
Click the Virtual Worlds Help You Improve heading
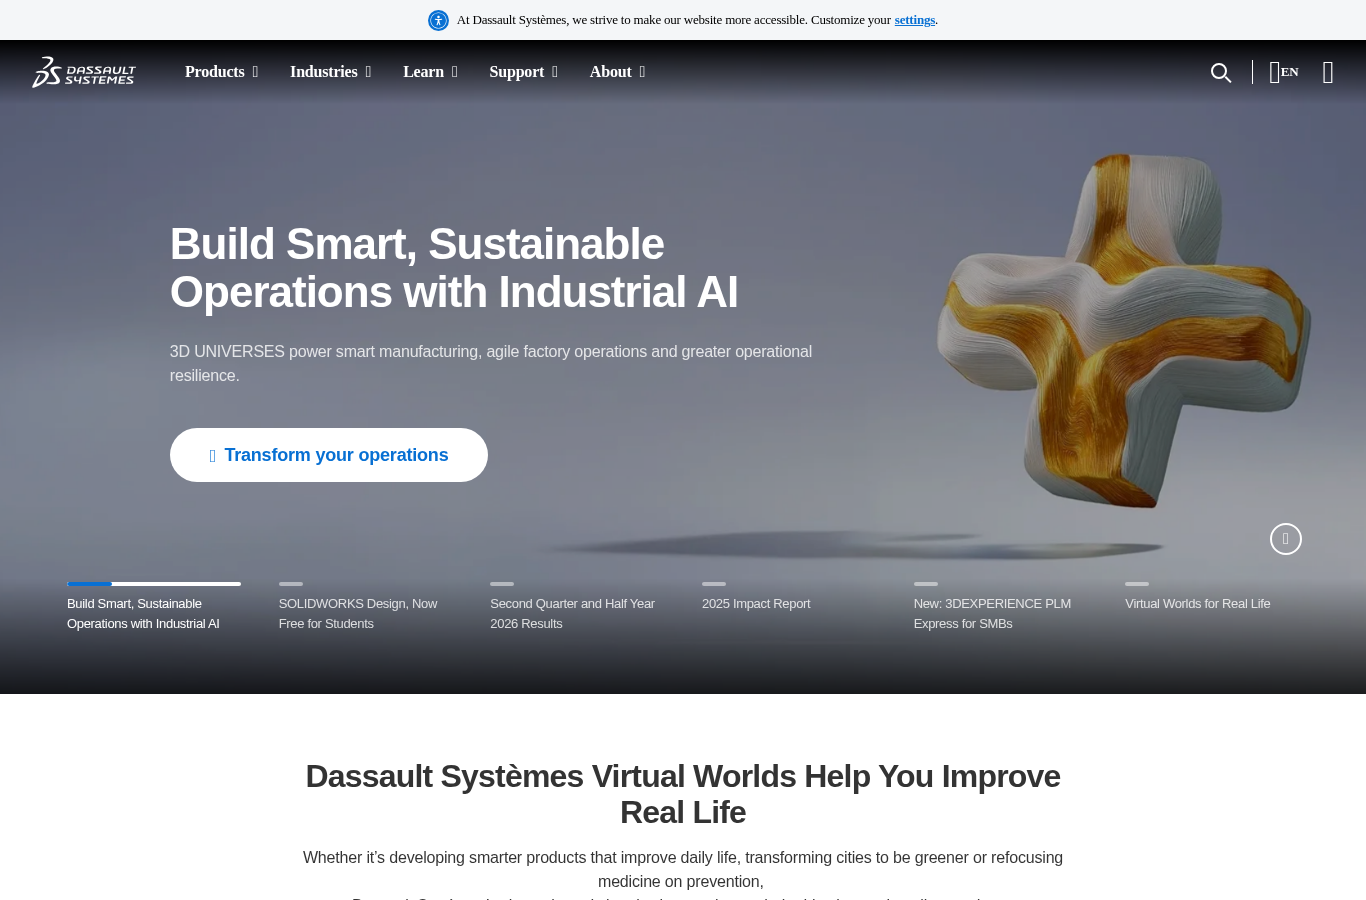point(683,794)
